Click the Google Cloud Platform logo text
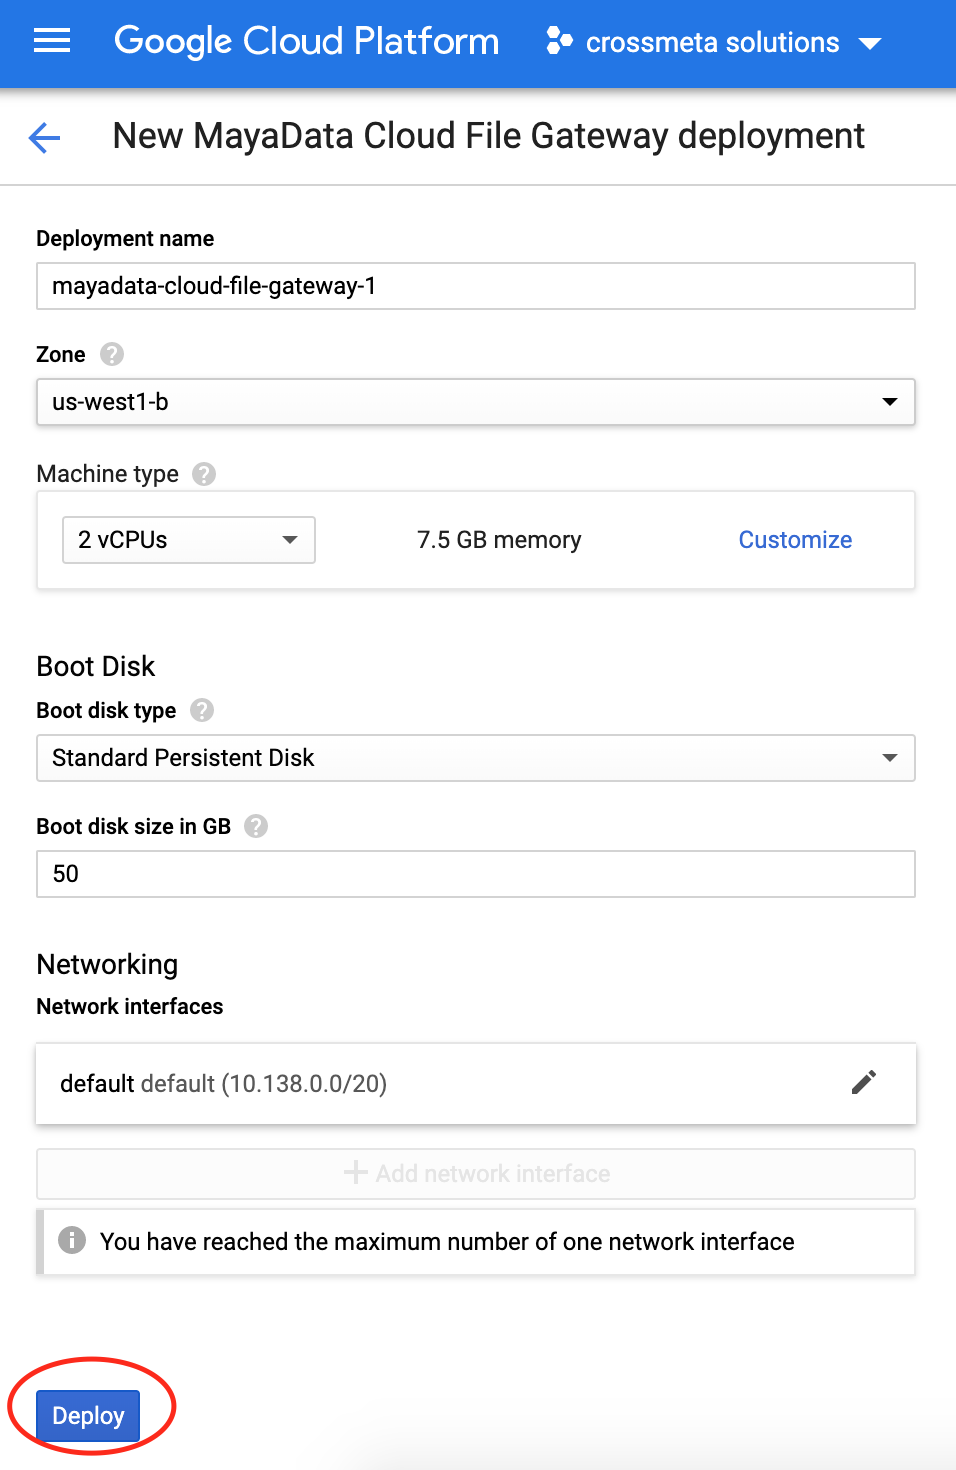The width and height of the screenshot is (956, 1470). pos(307,41)
